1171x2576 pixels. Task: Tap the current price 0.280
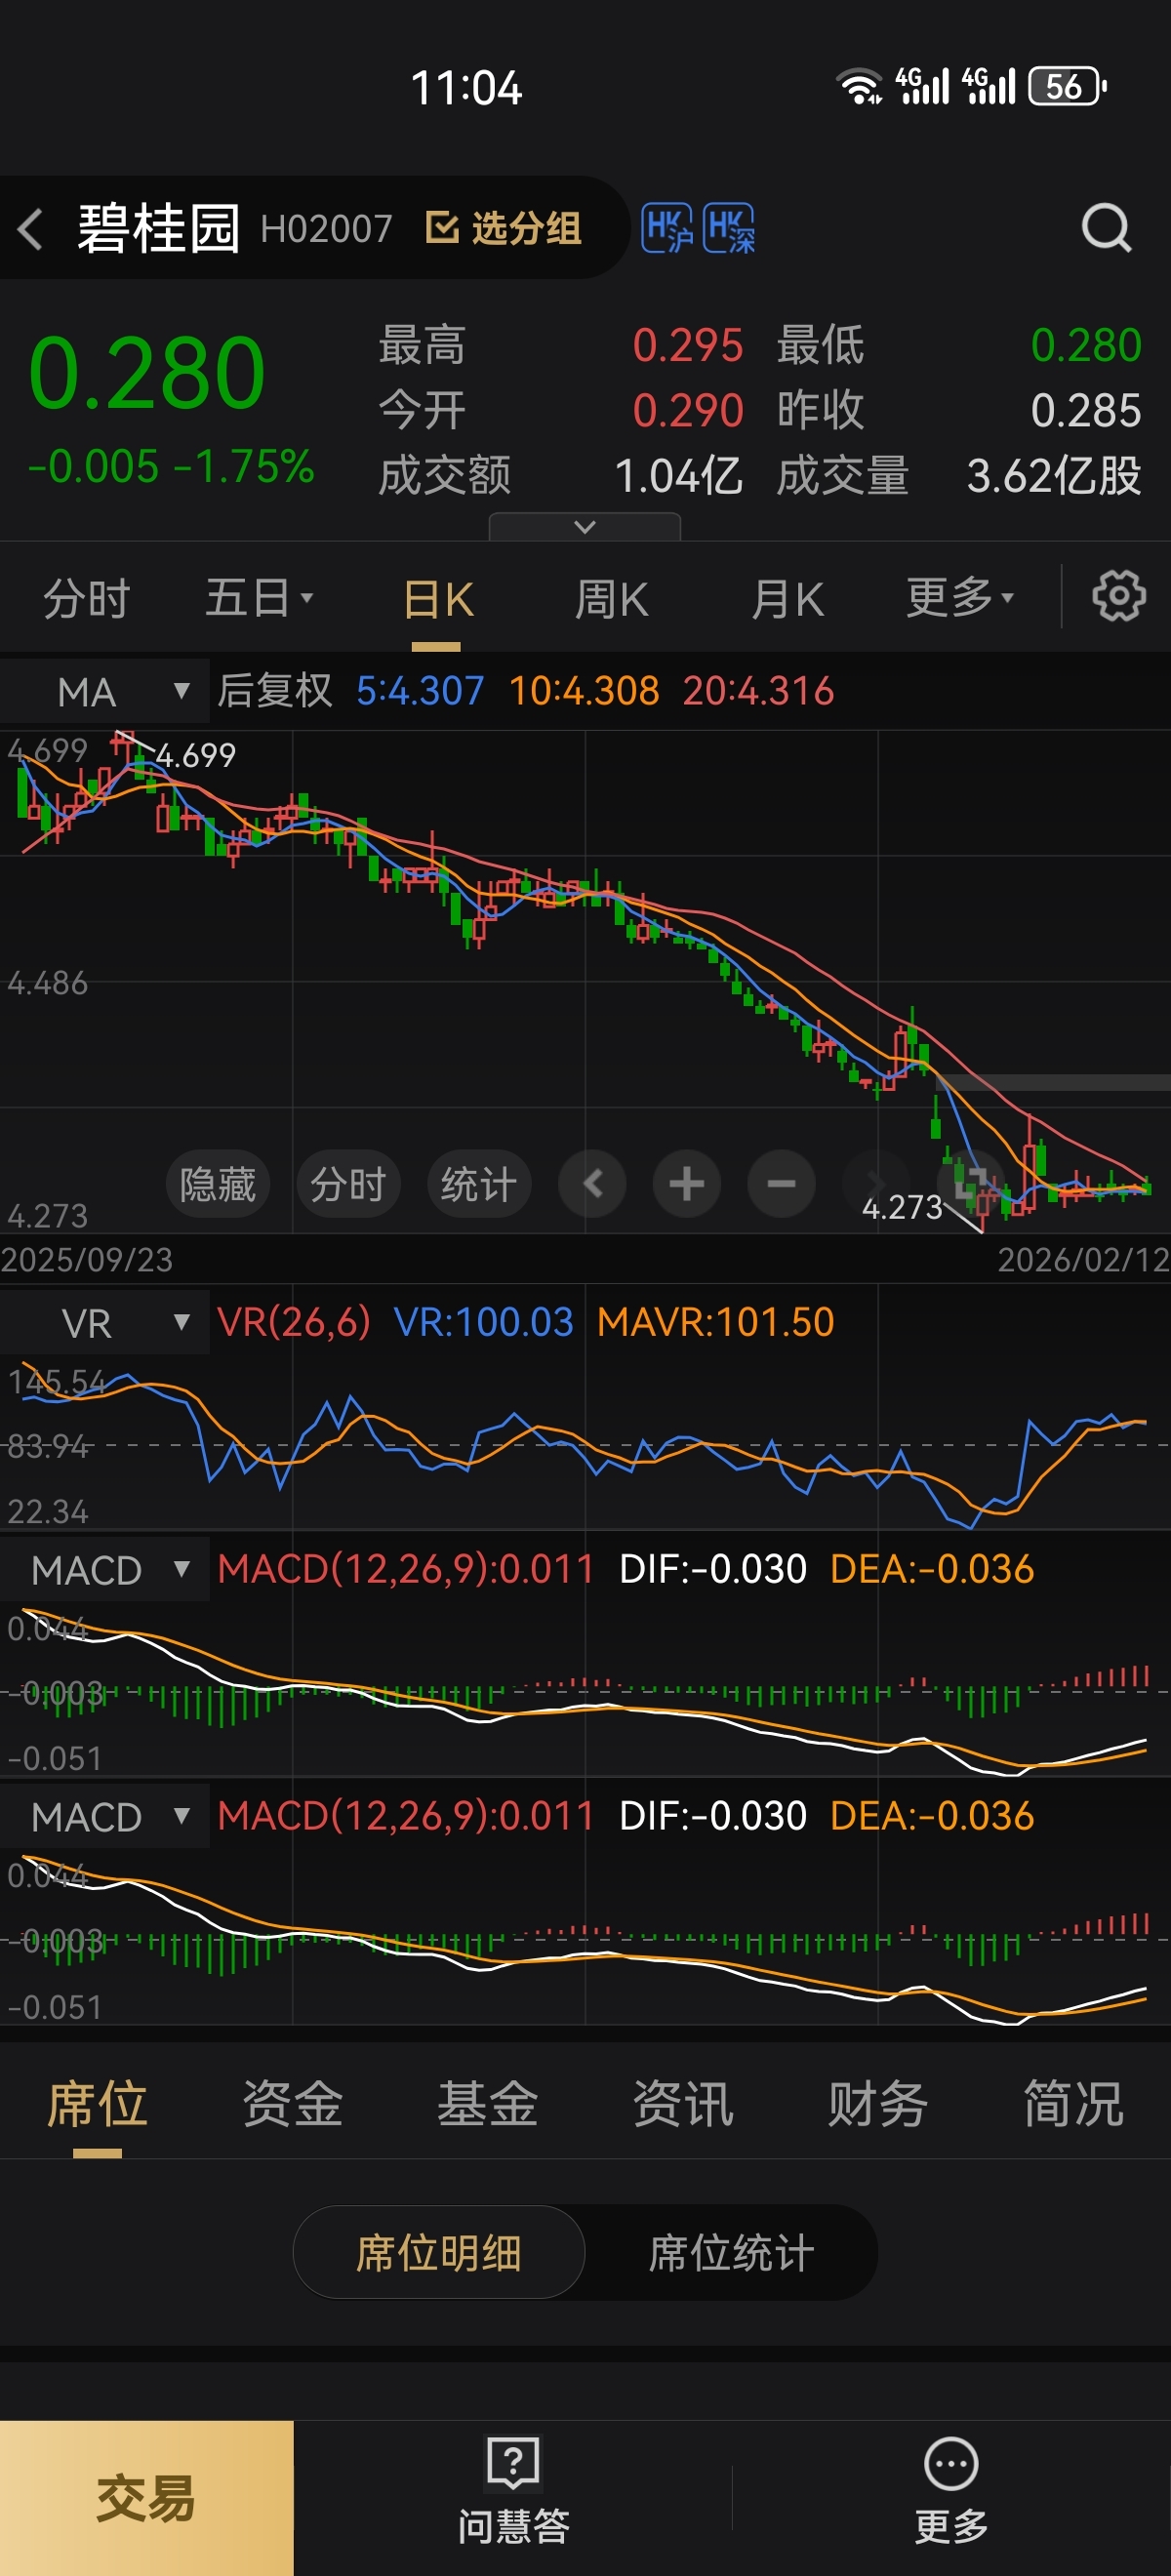point(147,373)
